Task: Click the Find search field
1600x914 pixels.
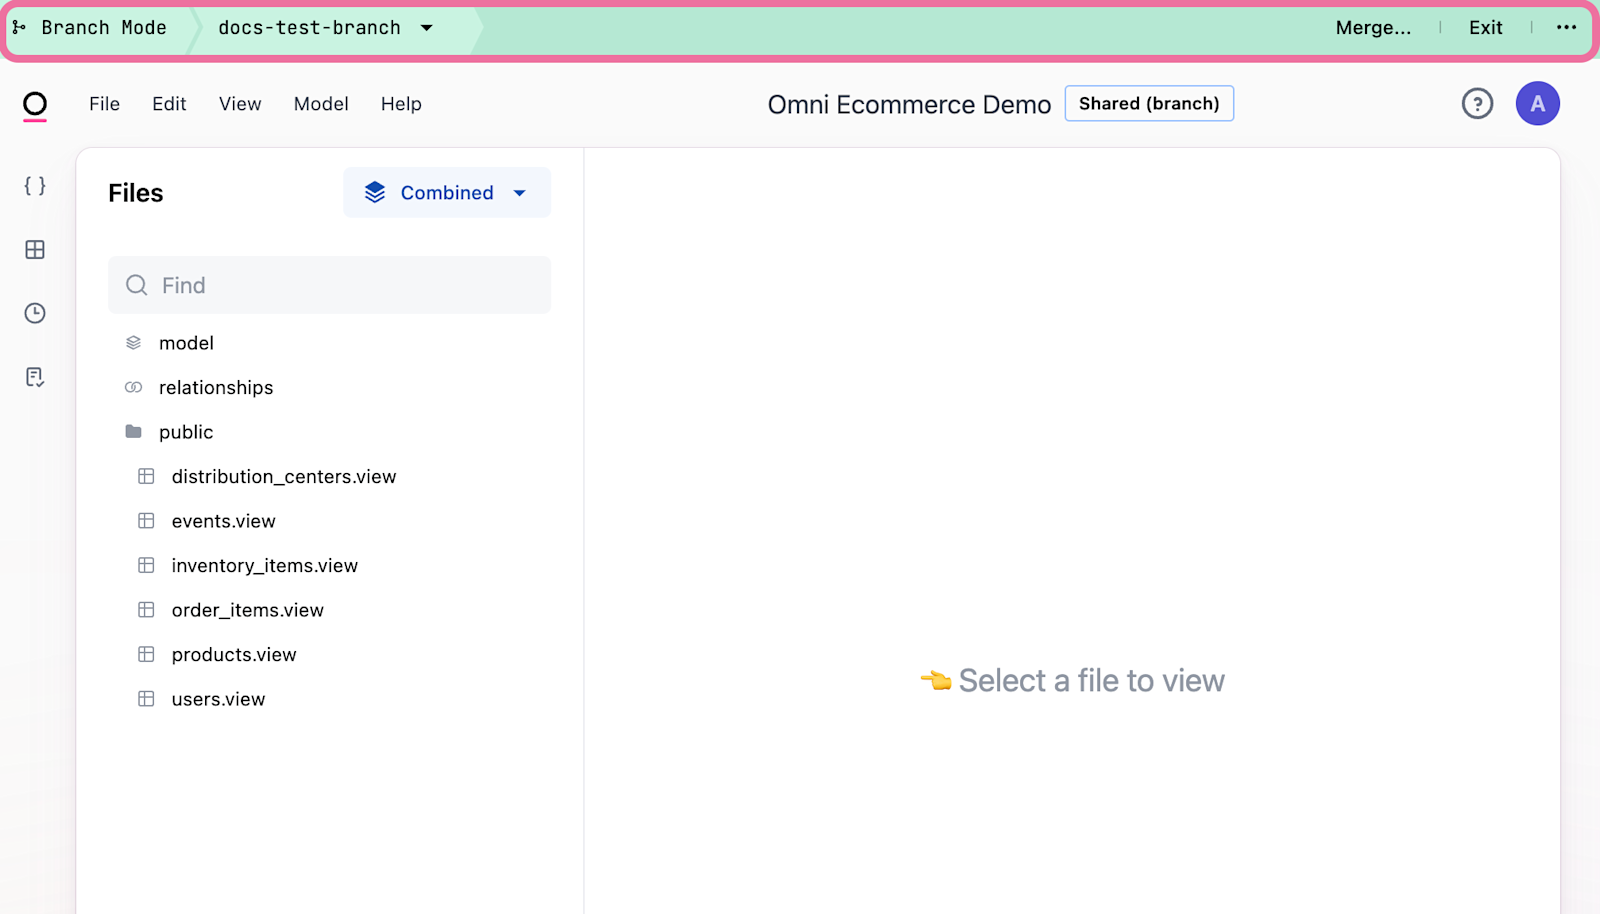Action: click(x=329, y=286)
